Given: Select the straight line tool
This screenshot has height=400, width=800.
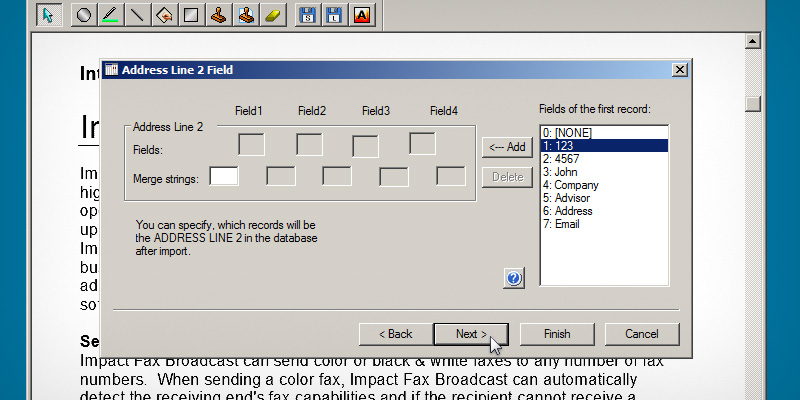Looking at the screenshot, I should [138, 15].
